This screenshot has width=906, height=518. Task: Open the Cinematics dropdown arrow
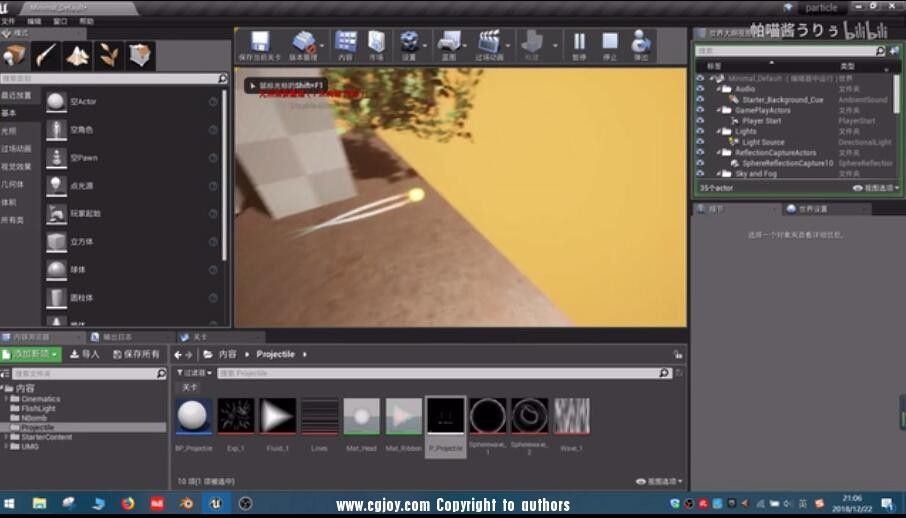click(508, 45)
